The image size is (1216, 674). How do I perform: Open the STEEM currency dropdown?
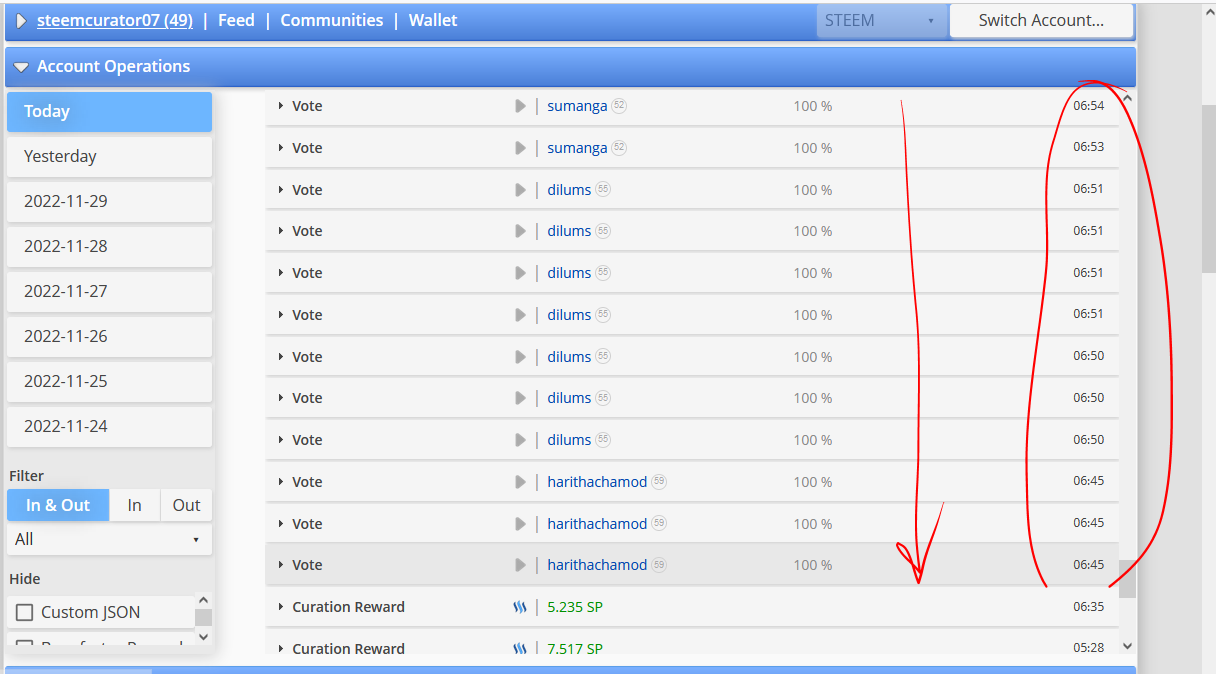(x=881, y=20)
